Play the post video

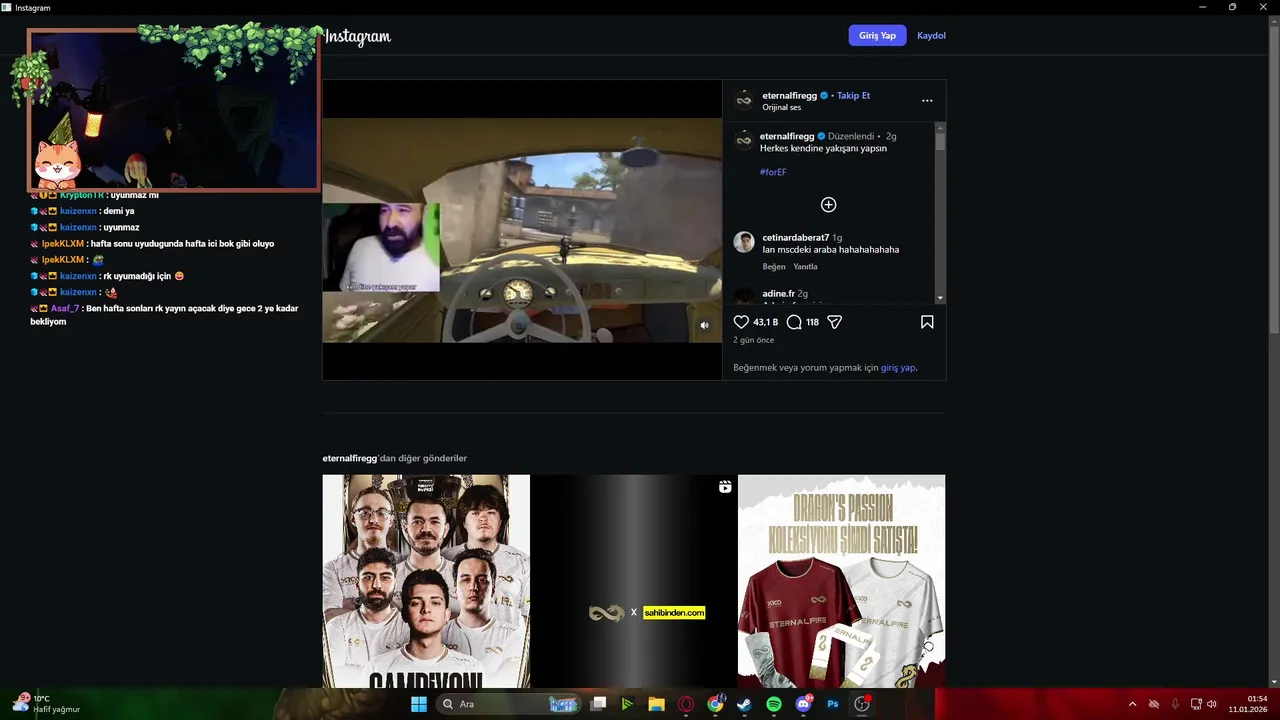[522, 230]
